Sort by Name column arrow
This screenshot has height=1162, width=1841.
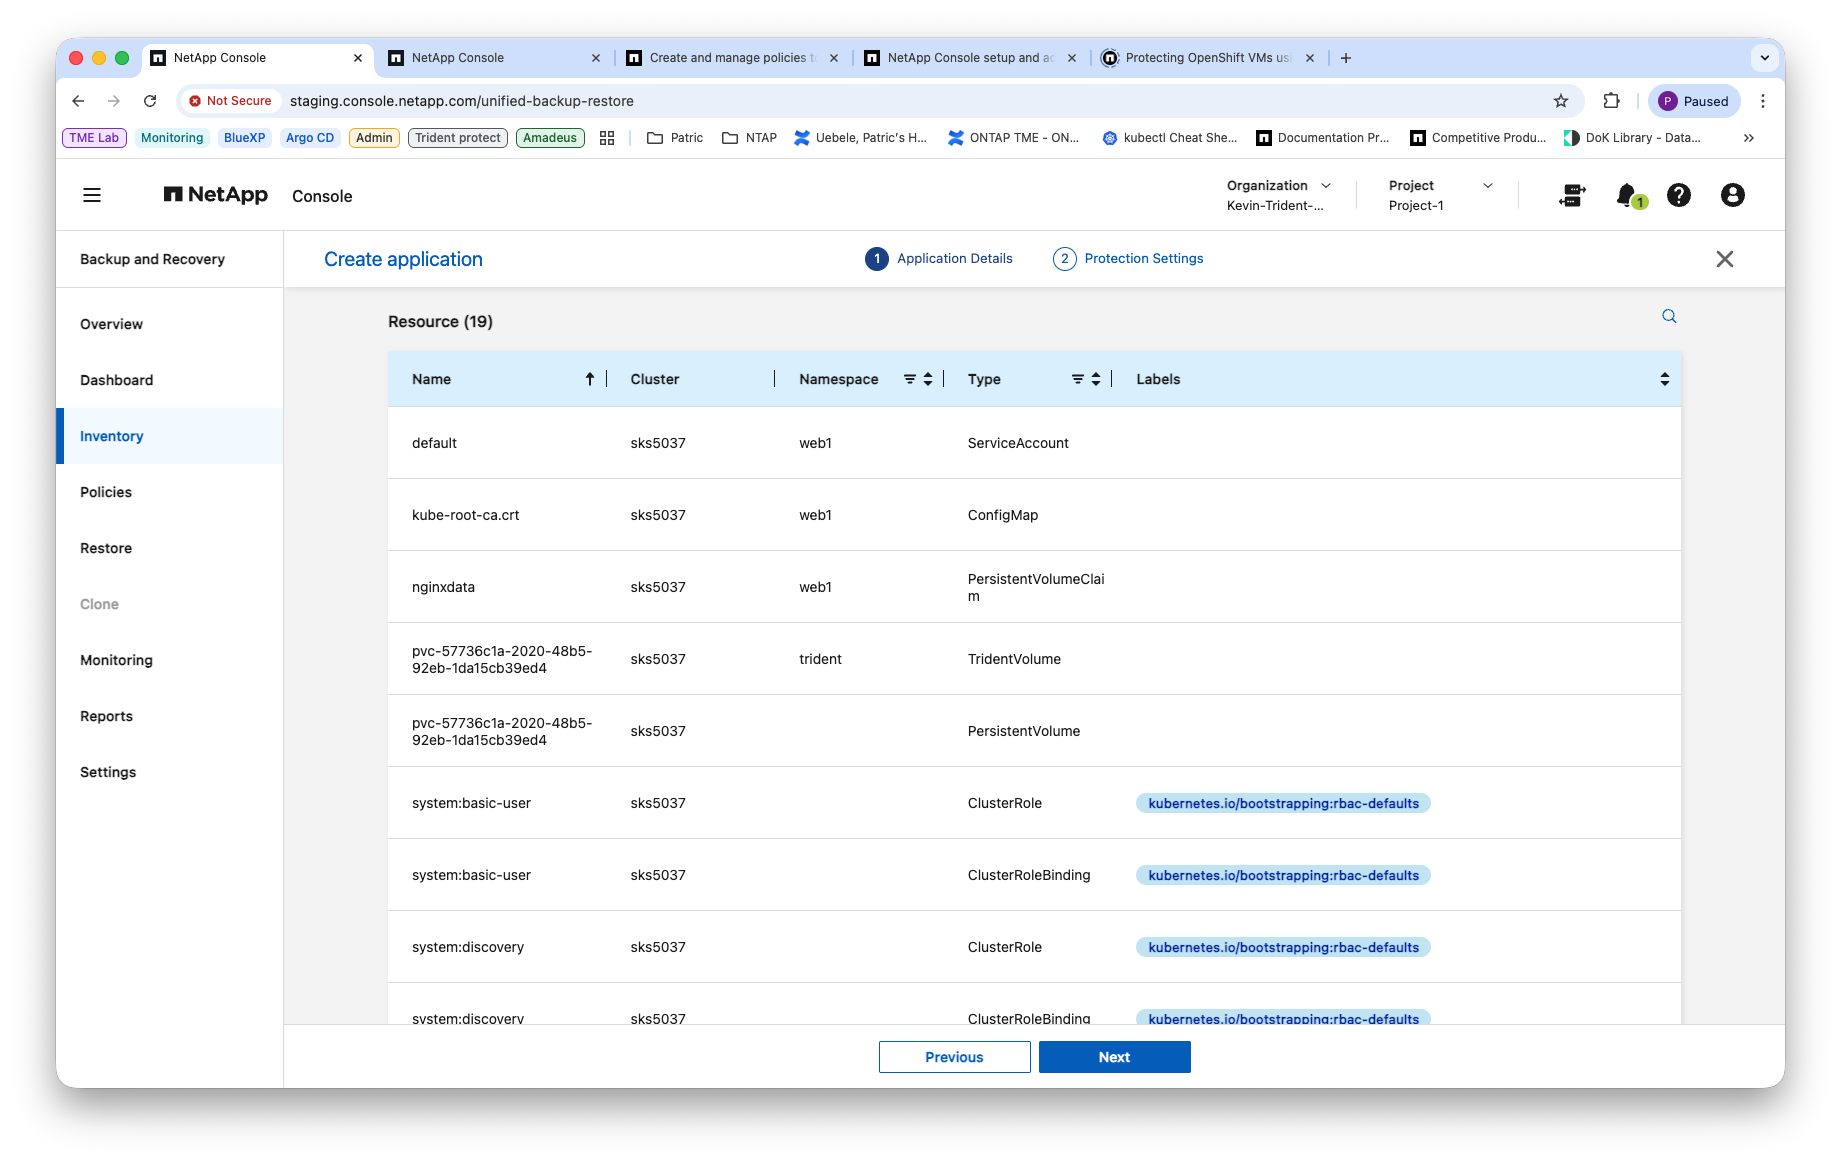[x=590, y=379]
